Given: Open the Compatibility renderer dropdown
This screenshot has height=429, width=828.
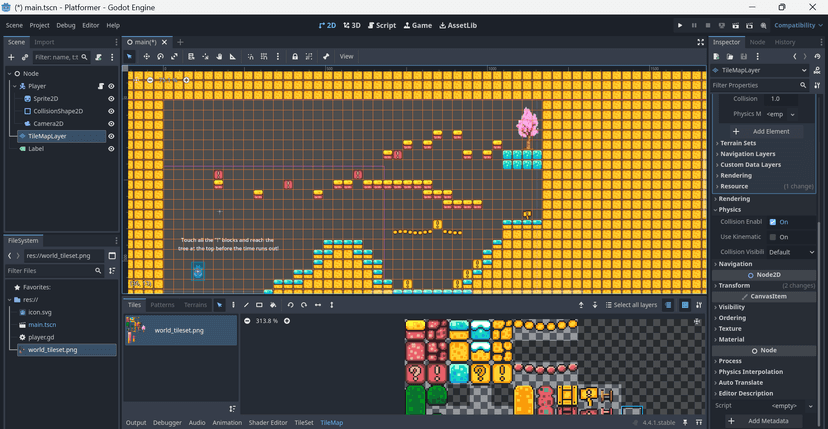Looking at the screenshot, I should coord(796,25).
